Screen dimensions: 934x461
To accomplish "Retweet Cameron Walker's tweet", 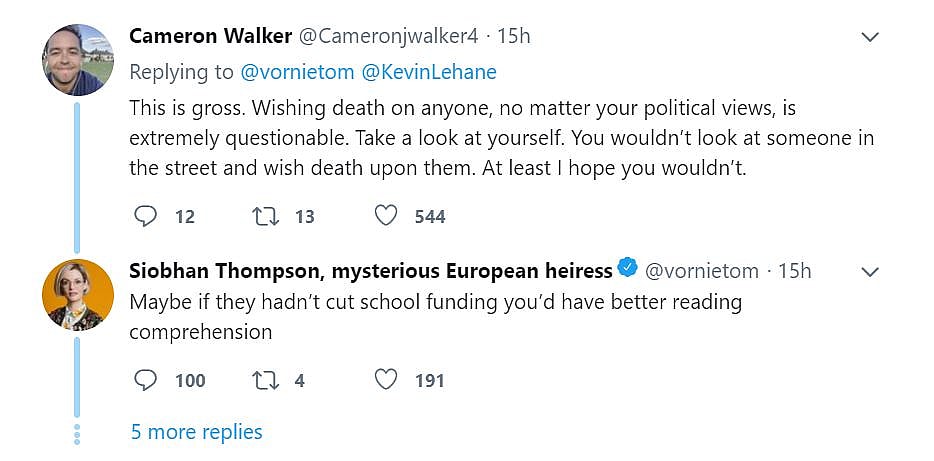I will pyautogui.click(x=267, y=216).
